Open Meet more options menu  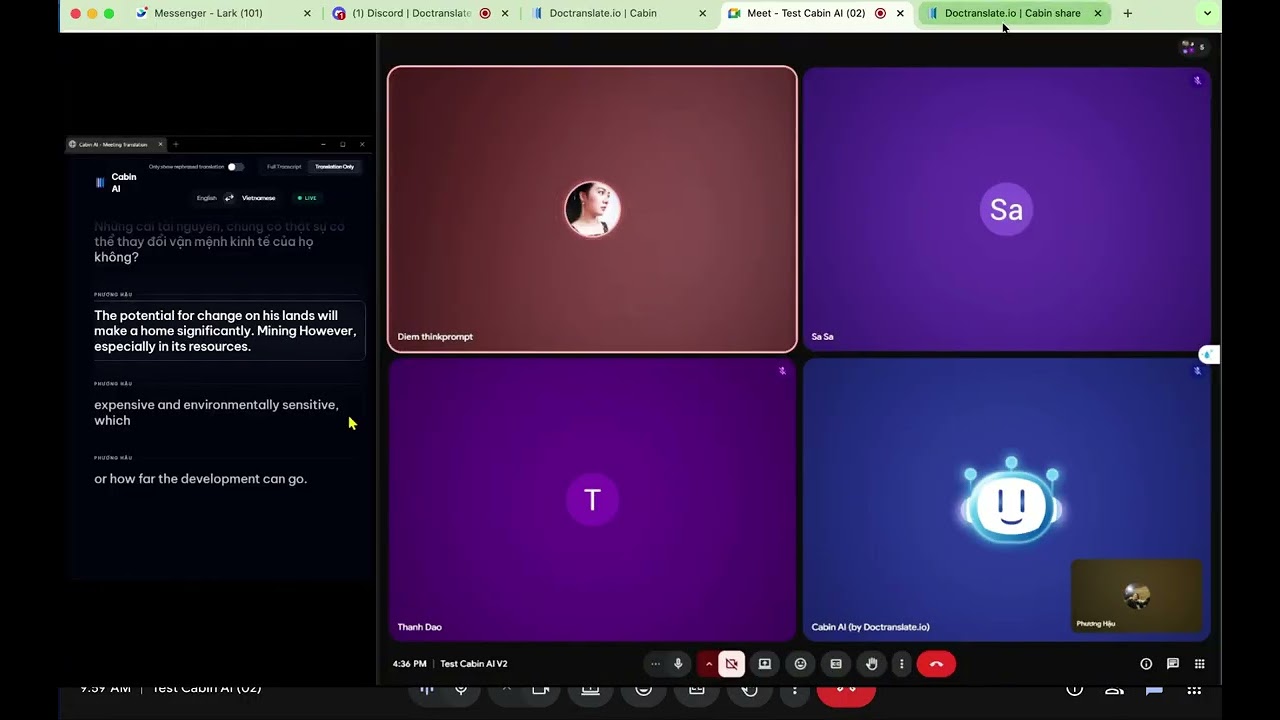pos(901,664)
